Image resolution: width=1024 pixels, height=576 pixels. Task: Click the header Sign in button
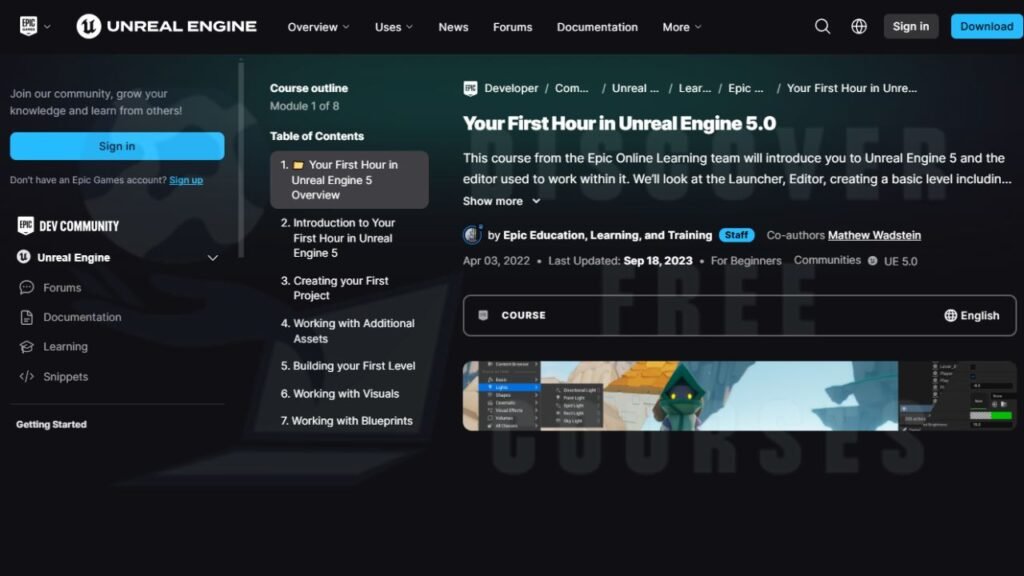[910, 26]
